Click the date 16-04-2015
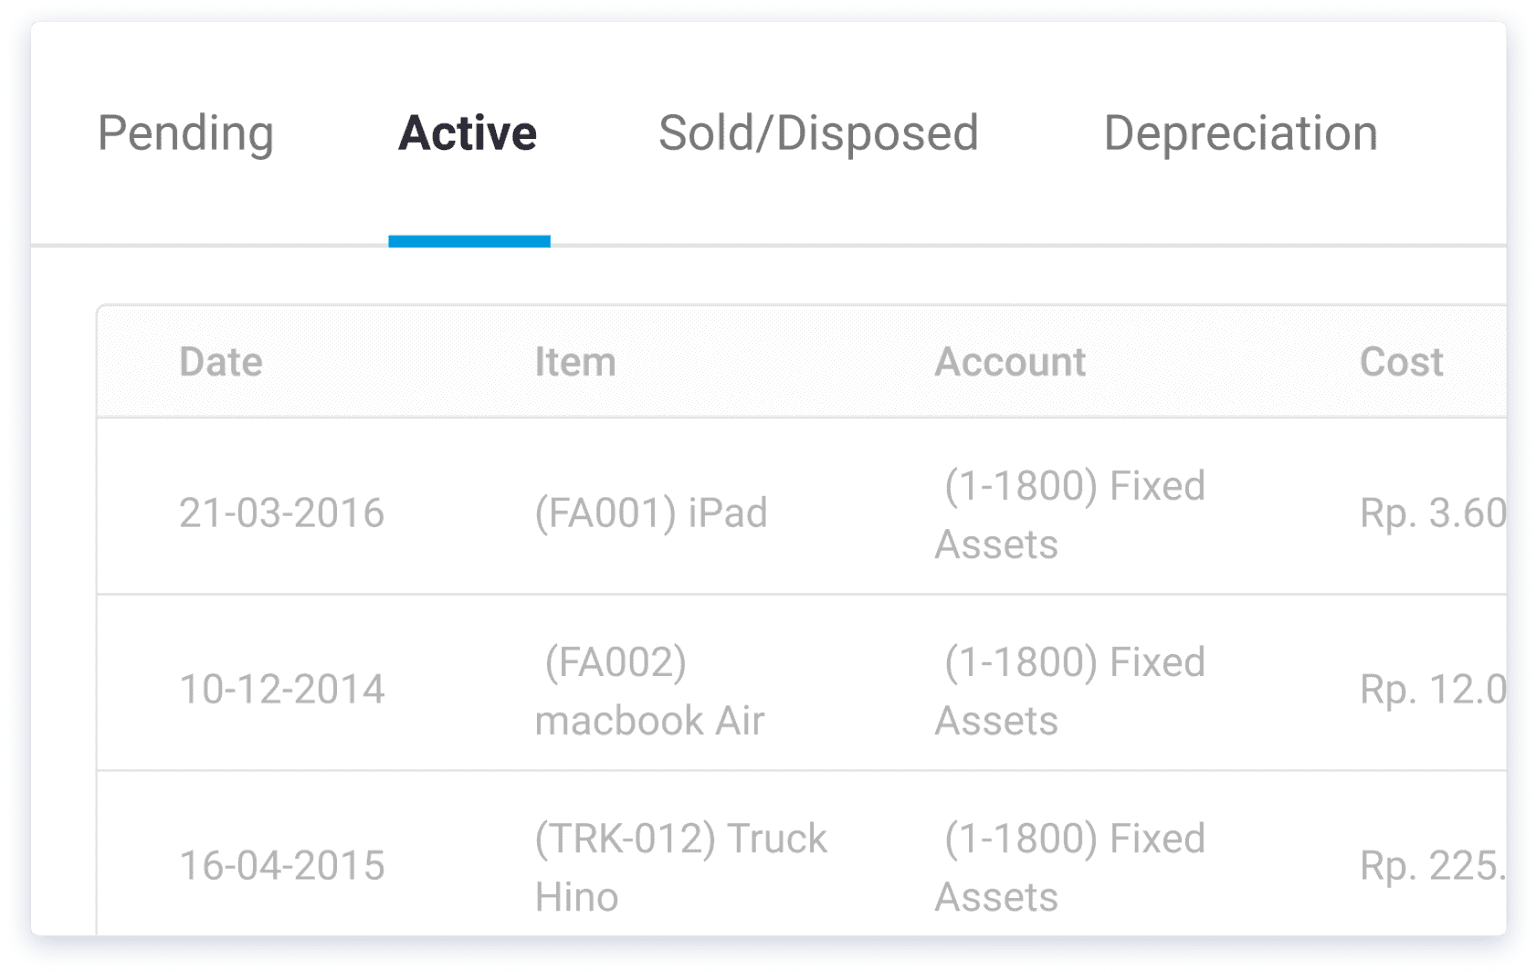Viewport: 1536px width, 972px height. click(x=281, y=865)
